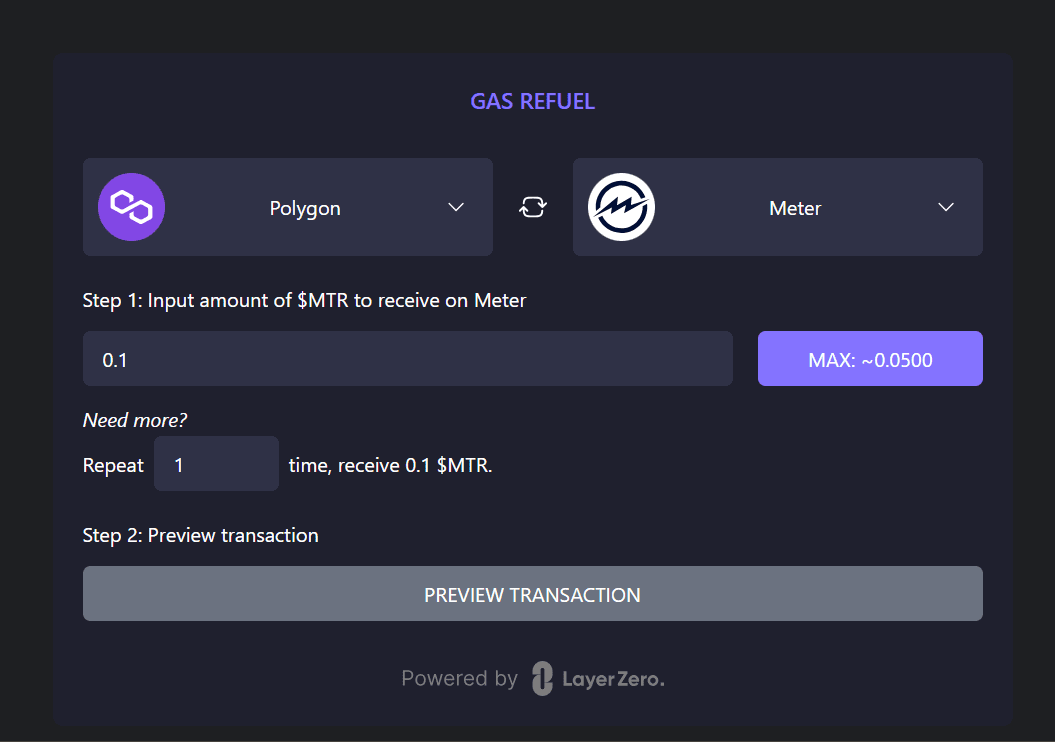This screenshot has width=1055, height=742.
Task: Swap source and destination chains icon
Action: (533, 207)
